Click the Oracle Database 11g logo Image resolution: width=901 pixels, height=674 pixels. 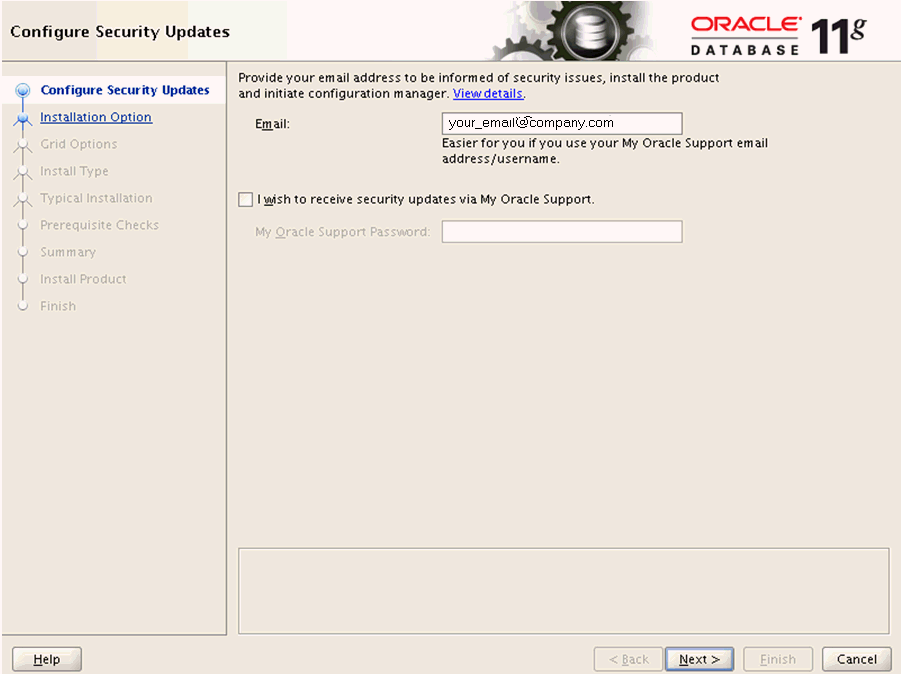click(779, 36)
